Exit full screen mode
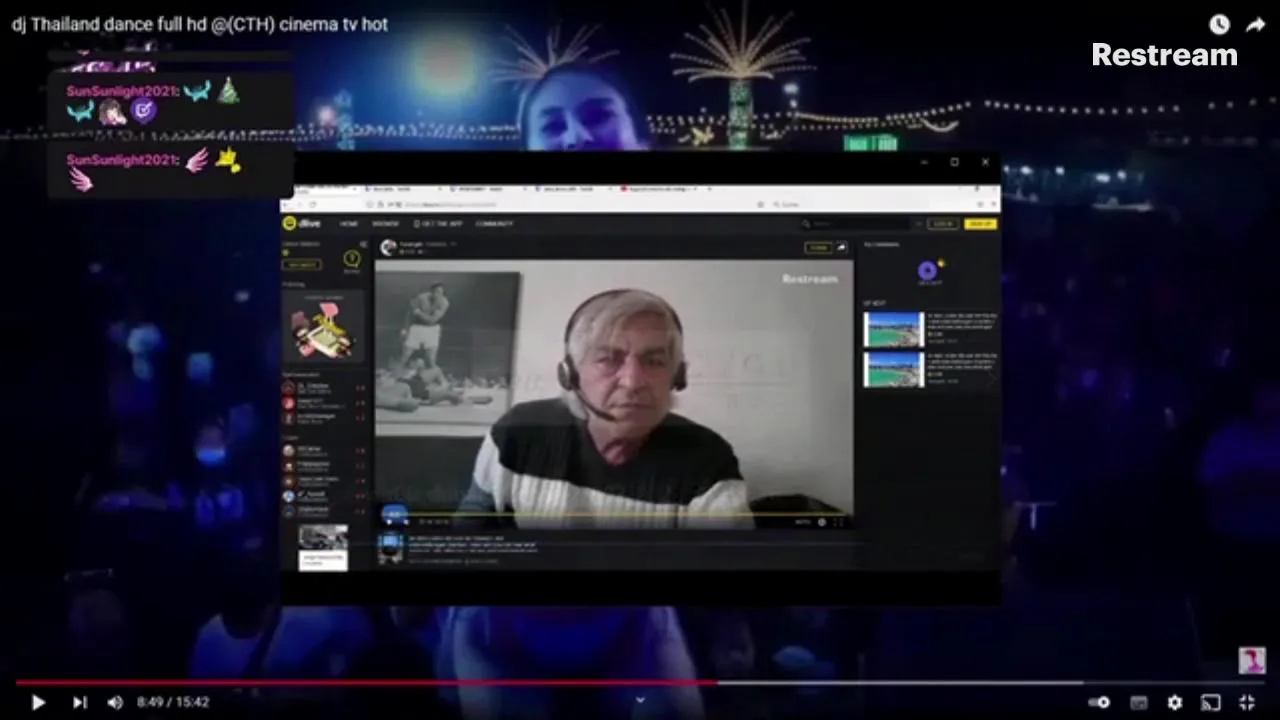 click(1247, 703)
